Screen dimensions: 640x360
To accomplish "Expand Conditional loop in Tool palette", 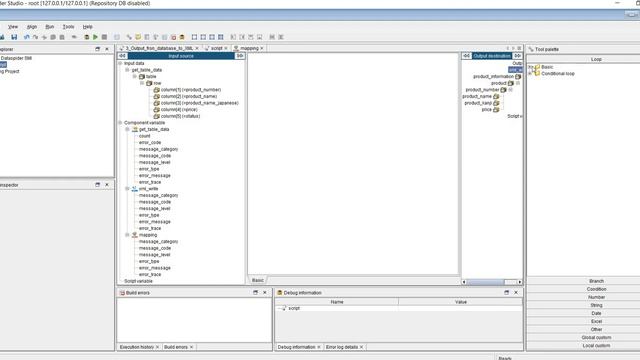I will pyautogui.click(x=530, y=73).
